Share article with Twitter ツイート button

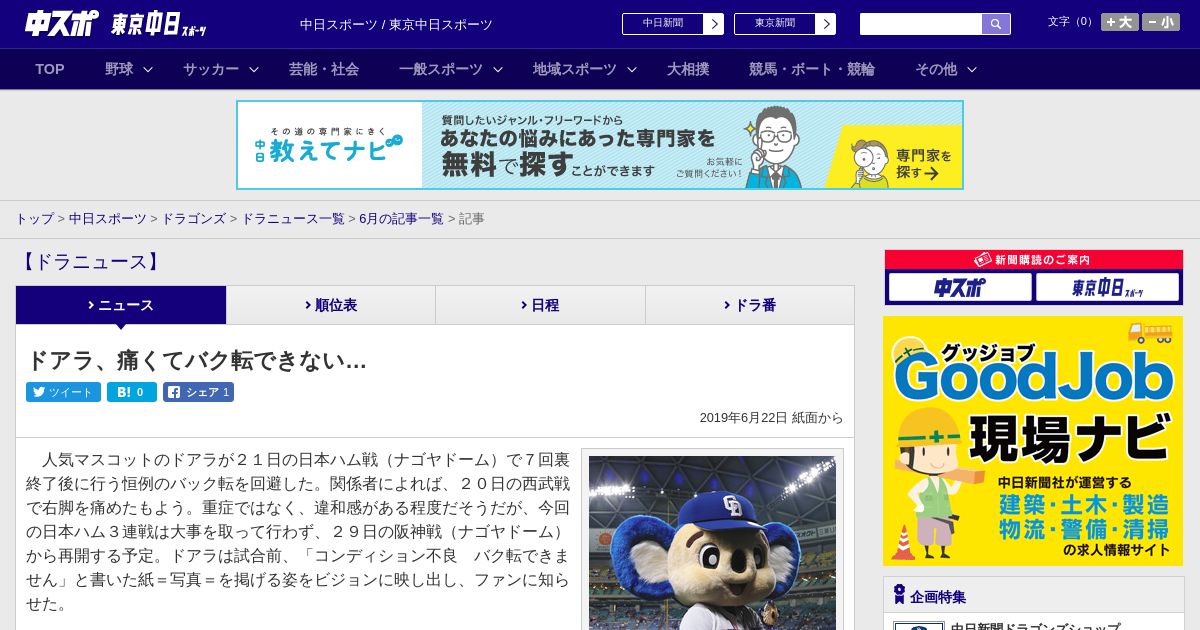click(x=63, y=392)
